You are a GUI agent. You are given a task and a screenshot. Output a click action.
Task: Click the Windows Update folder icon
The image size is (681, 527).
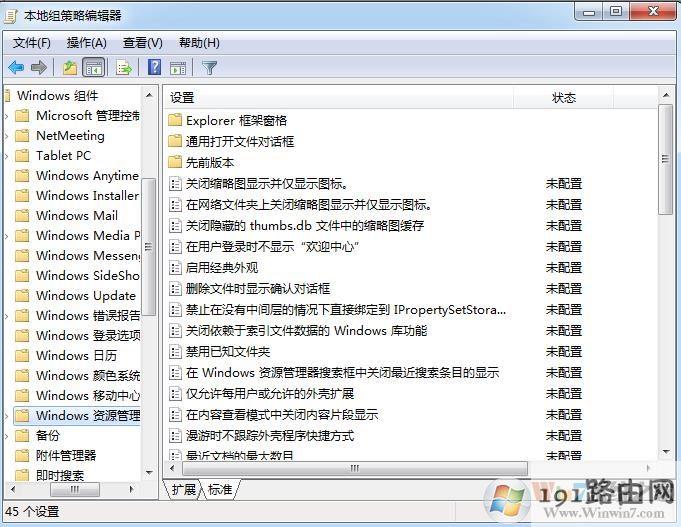[22, 295]
